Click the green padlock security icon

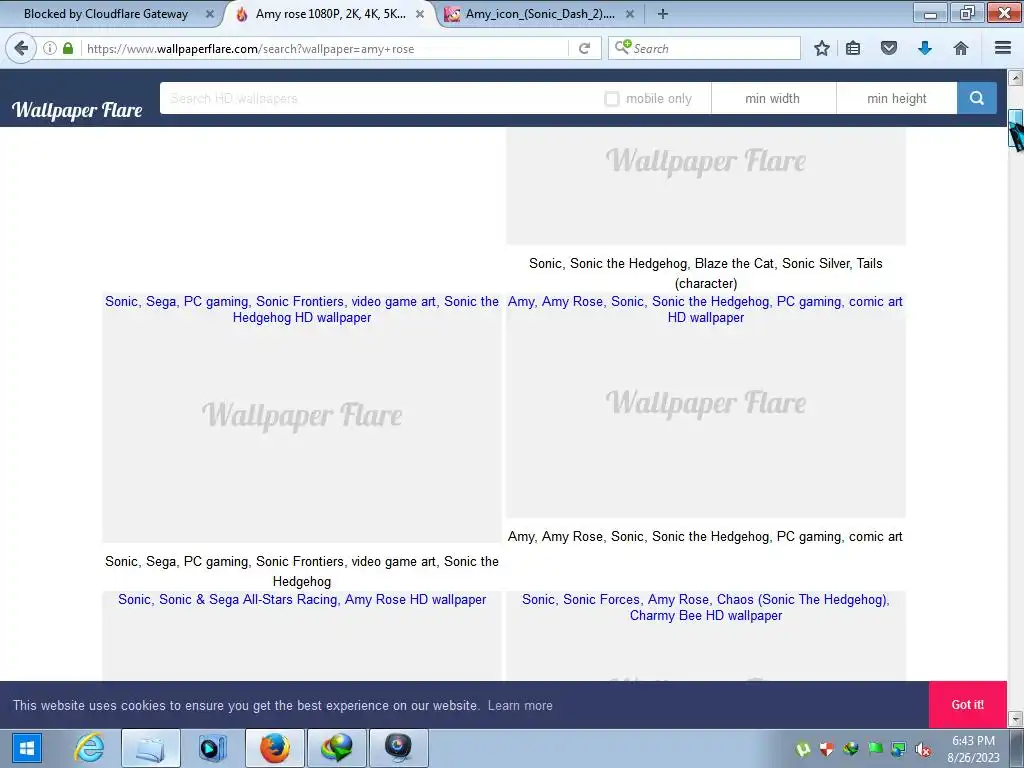68,48
